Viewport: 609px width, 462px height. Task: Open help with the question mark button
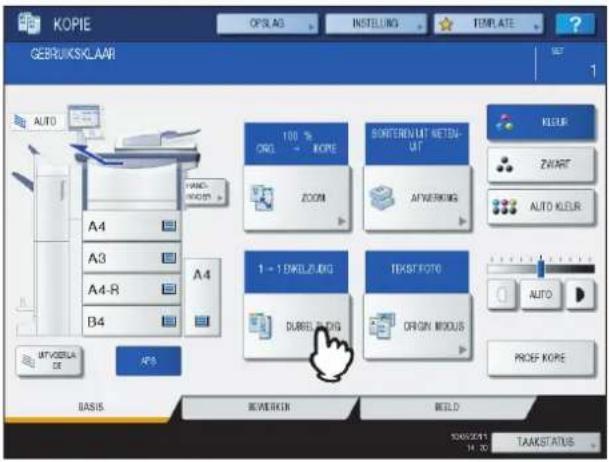click(x=575, y=24)
